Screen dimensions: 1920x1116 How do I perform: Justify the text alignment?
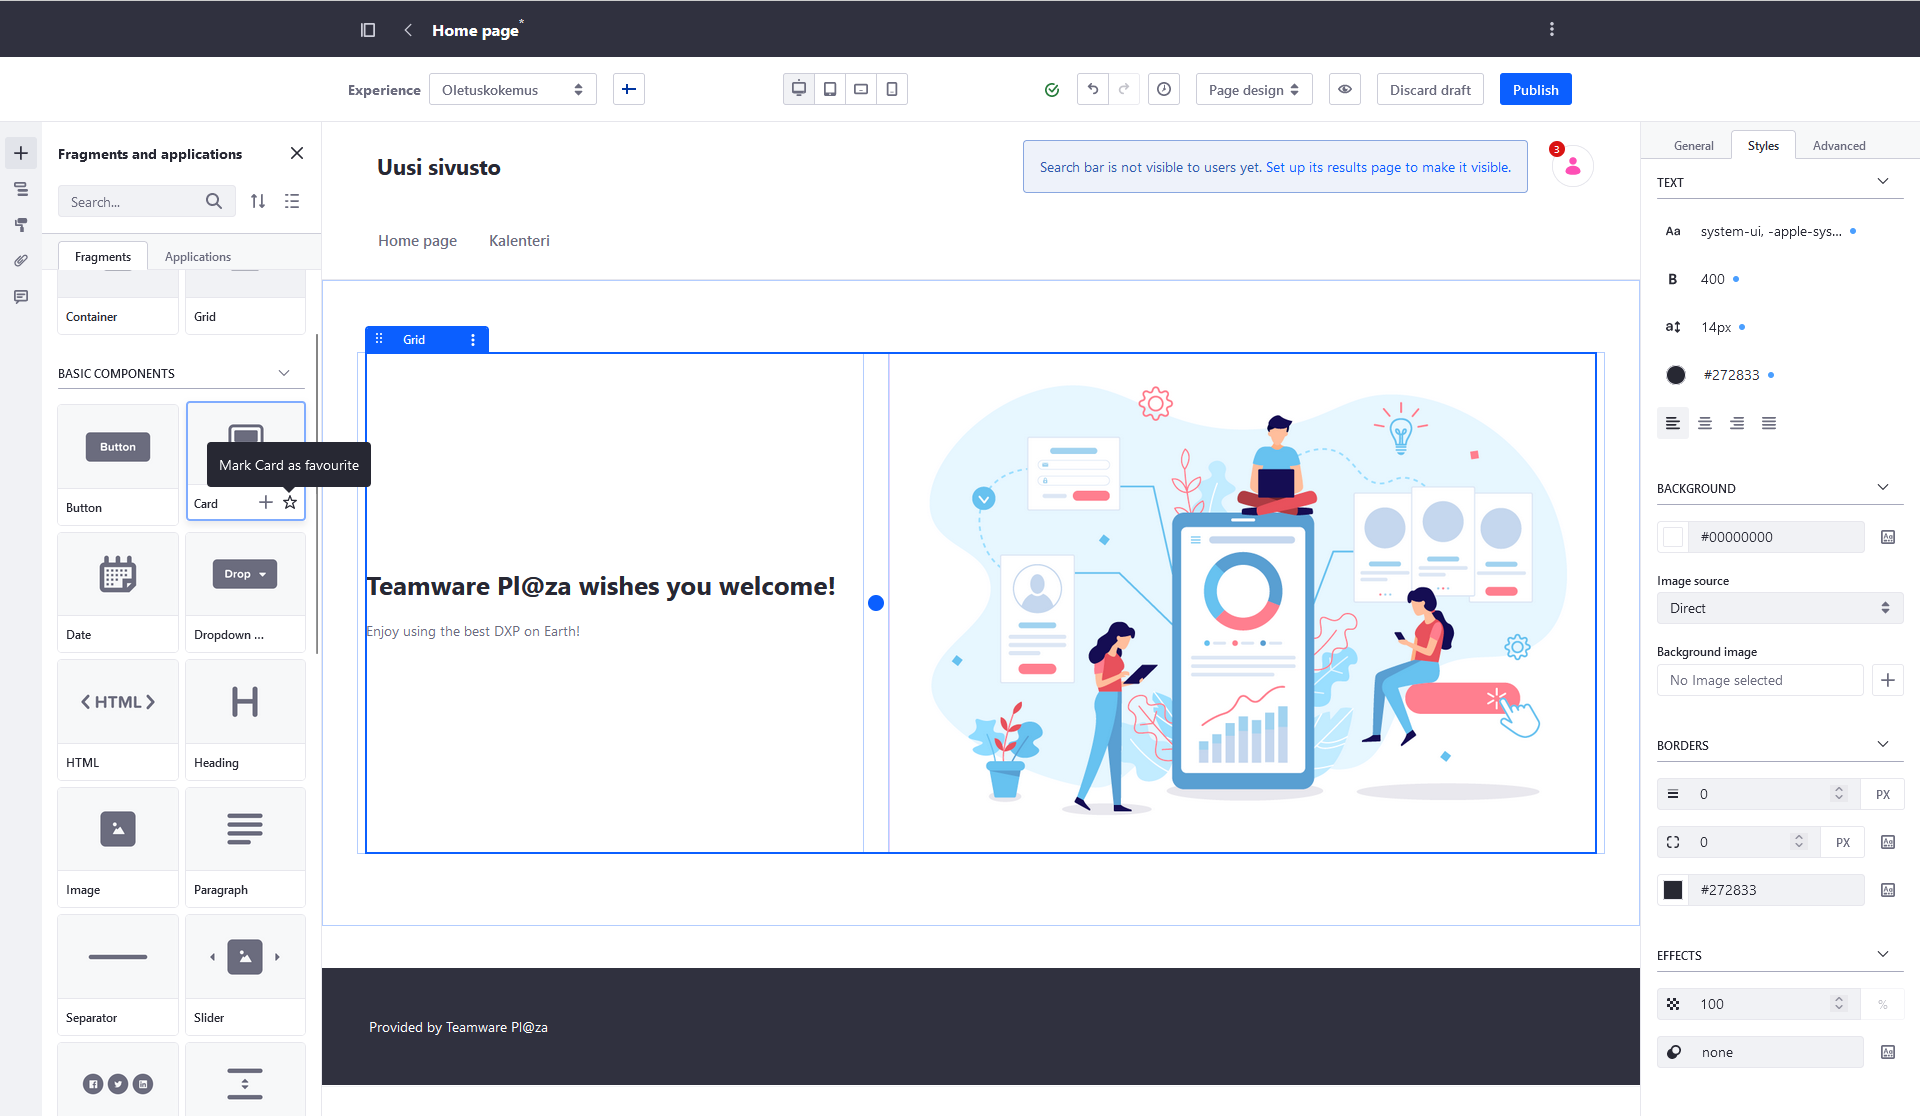coord(1769,423)
